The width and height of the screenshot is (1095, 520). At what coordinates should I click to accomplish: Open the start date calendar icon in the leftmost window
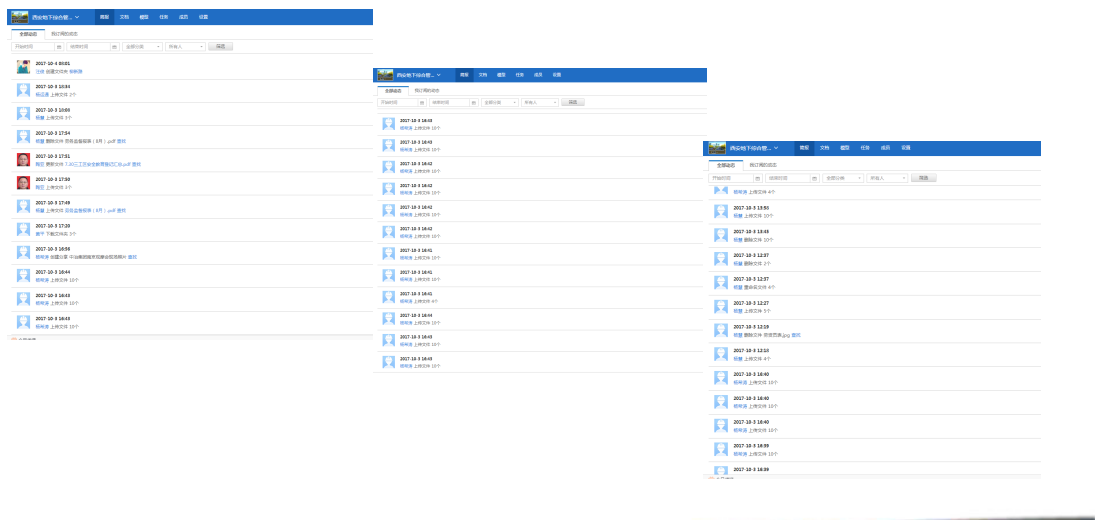58,47
